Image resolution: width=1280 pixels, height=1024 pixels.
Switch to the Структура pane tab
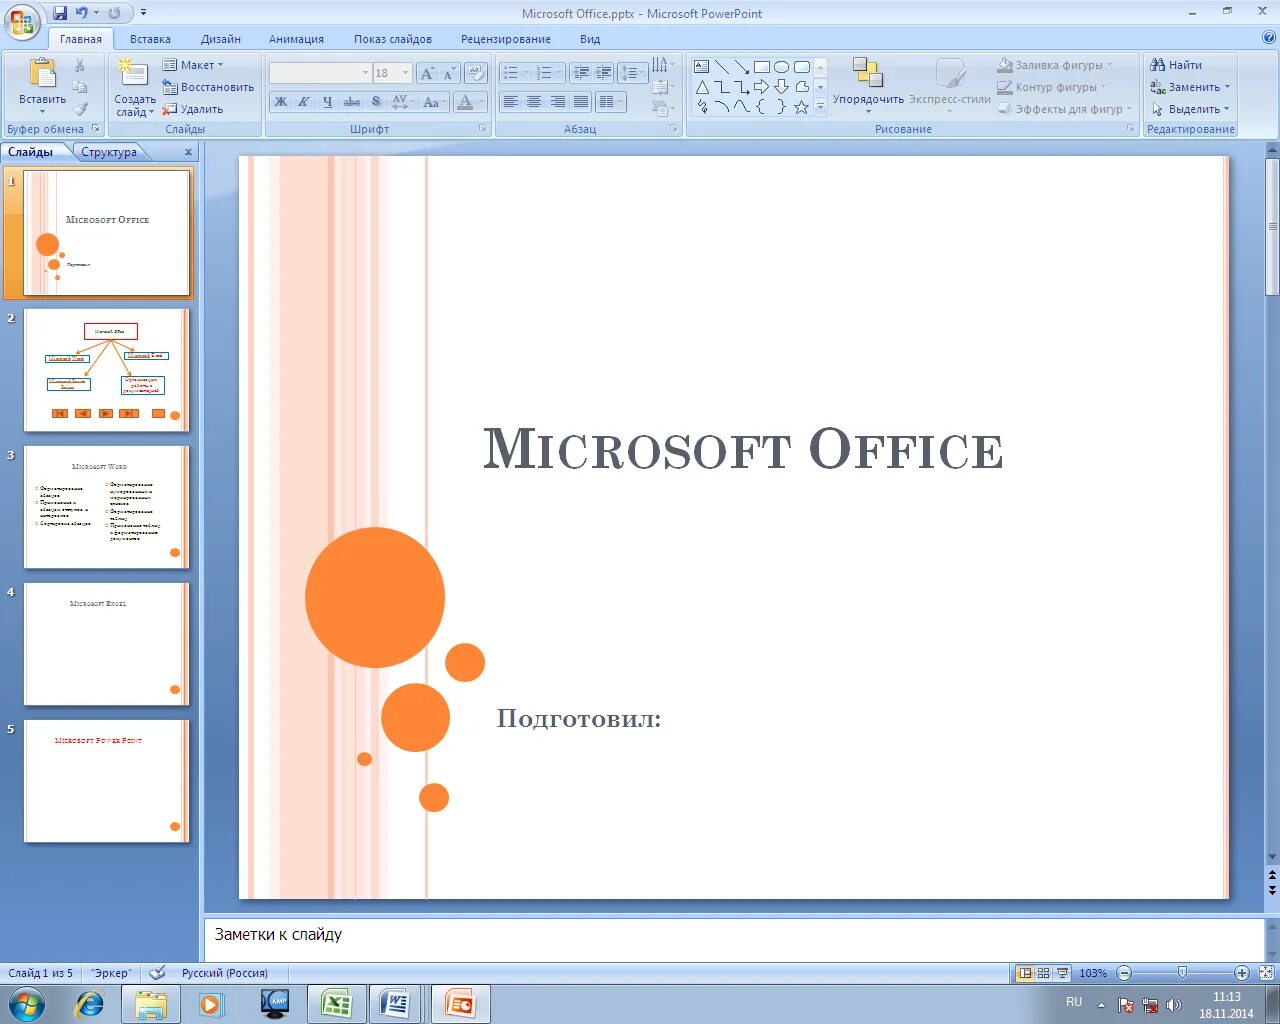coord(109,152)
